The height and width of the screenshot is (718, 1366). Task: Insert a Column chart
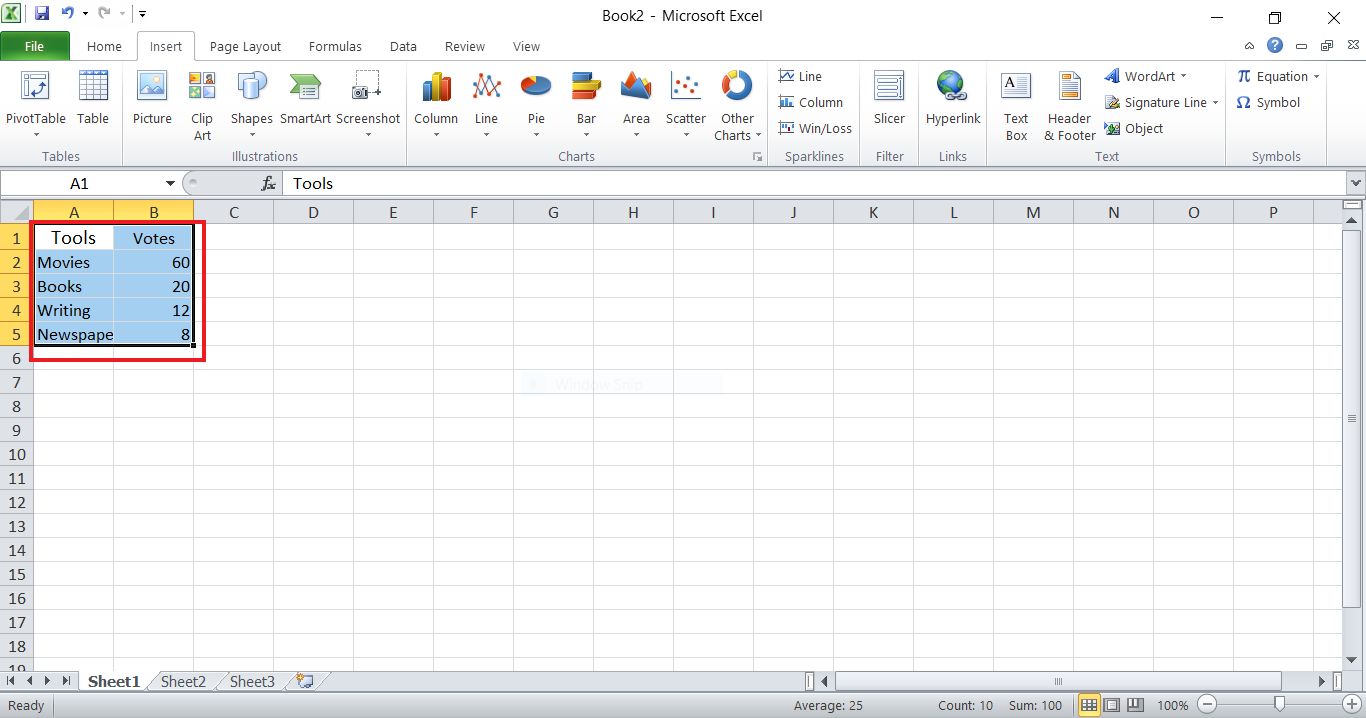pos(436,105)
